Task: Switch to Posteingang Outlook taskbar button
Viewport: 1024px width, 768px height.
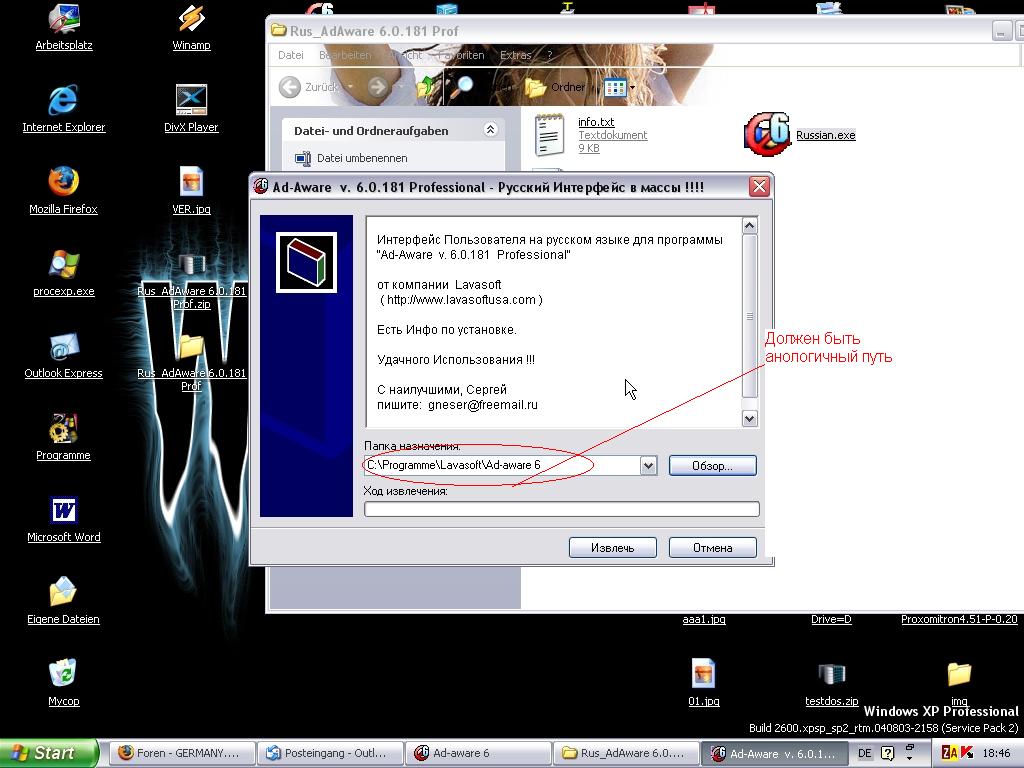Action: (330, 753)
